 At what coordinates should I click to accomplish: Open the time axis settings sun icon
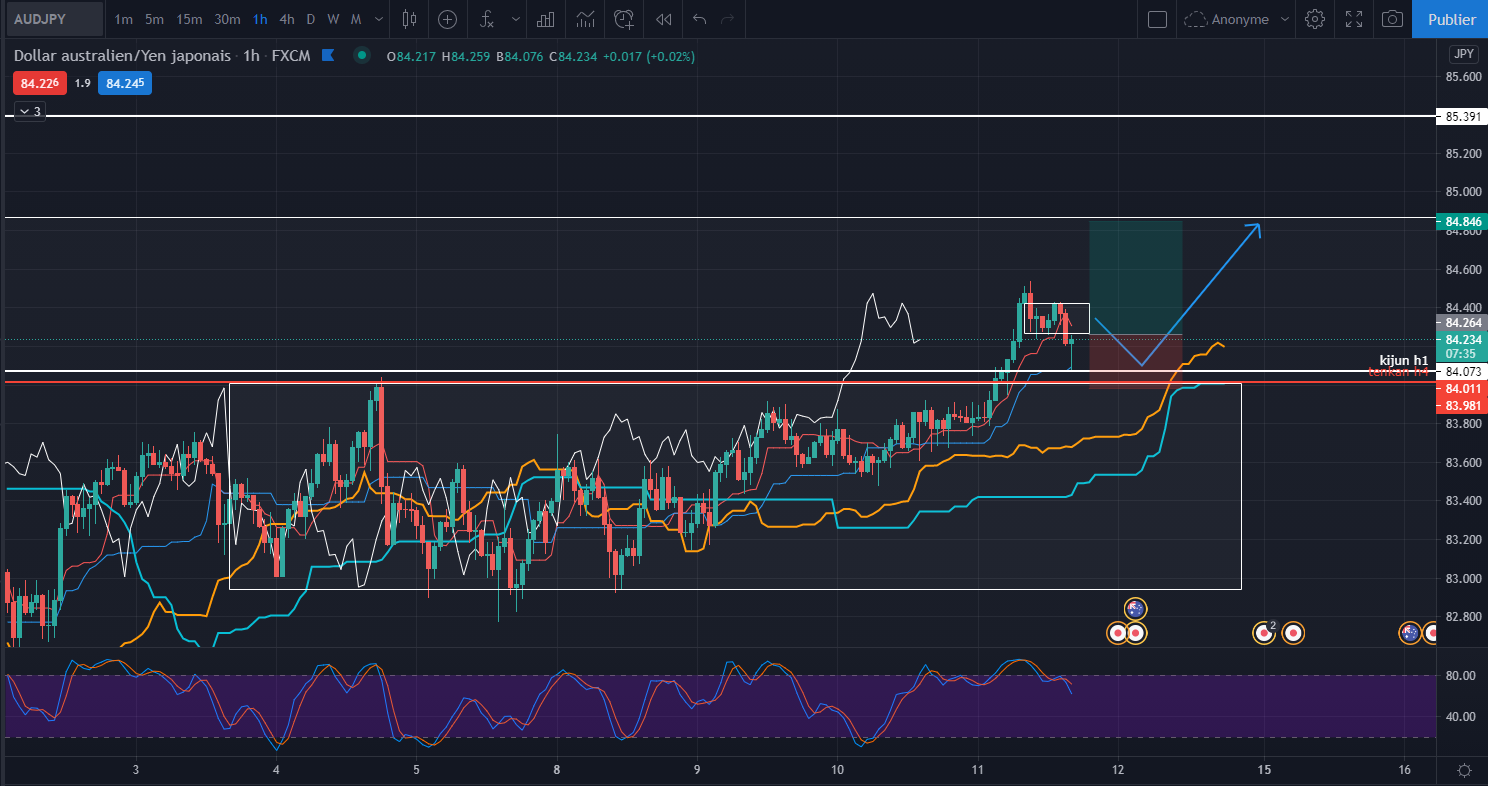[1464, 770]
